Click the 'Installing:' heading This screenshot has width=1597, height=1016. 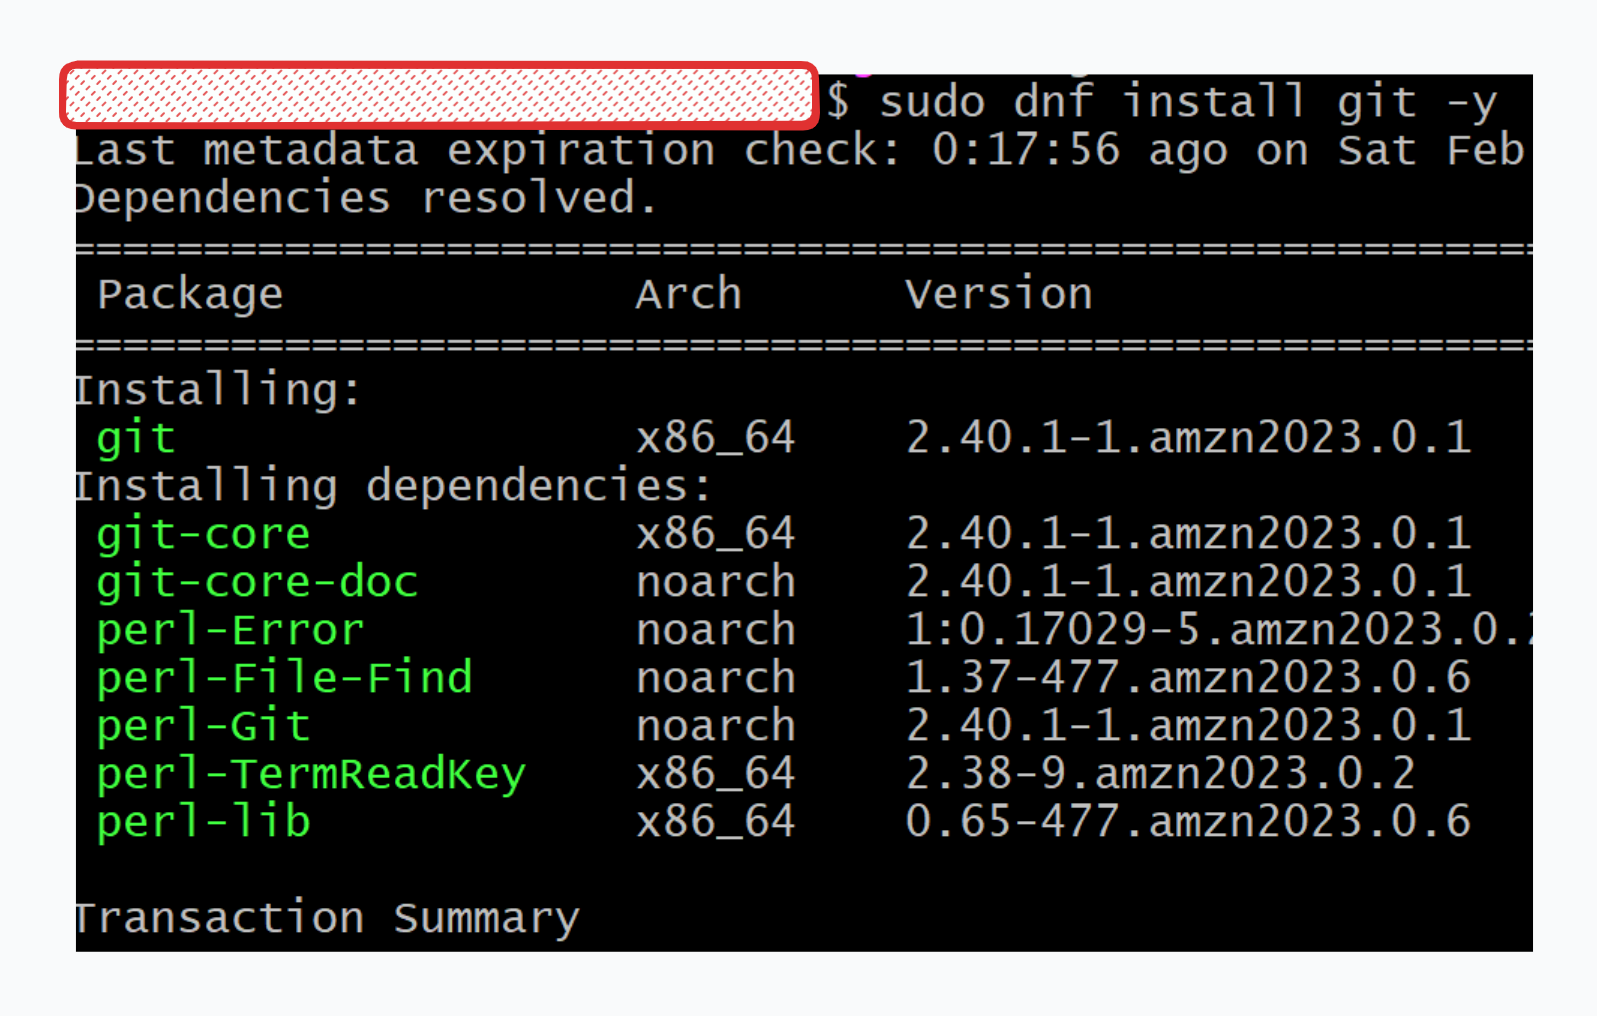point(218,390)
